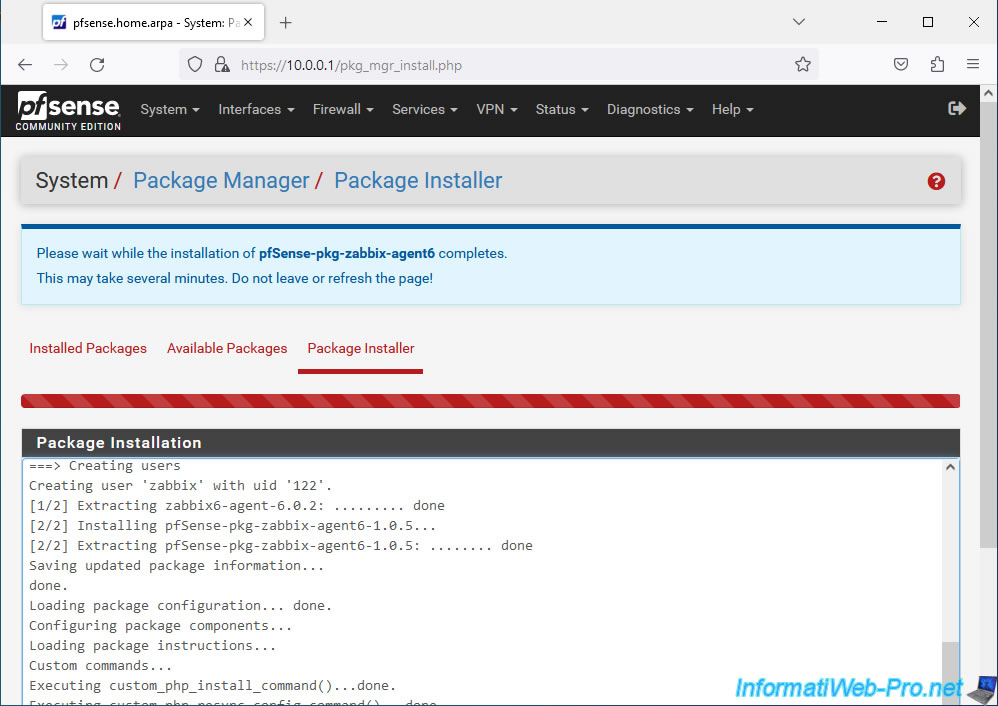Switch to the Available Packages tab

tap(227, 348)
